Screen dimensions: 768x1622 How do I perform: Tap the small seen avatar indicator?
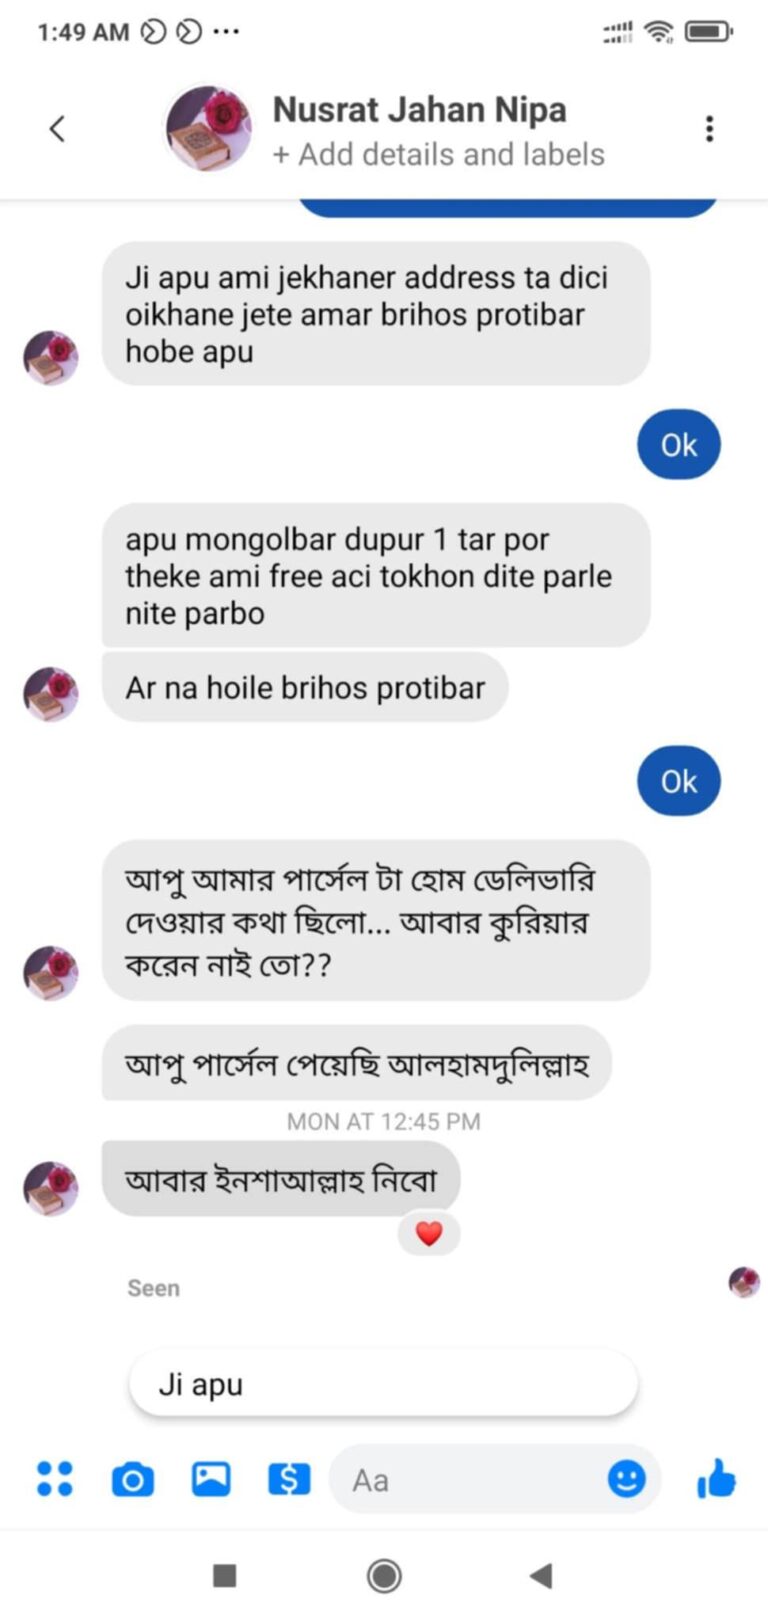743,1281
